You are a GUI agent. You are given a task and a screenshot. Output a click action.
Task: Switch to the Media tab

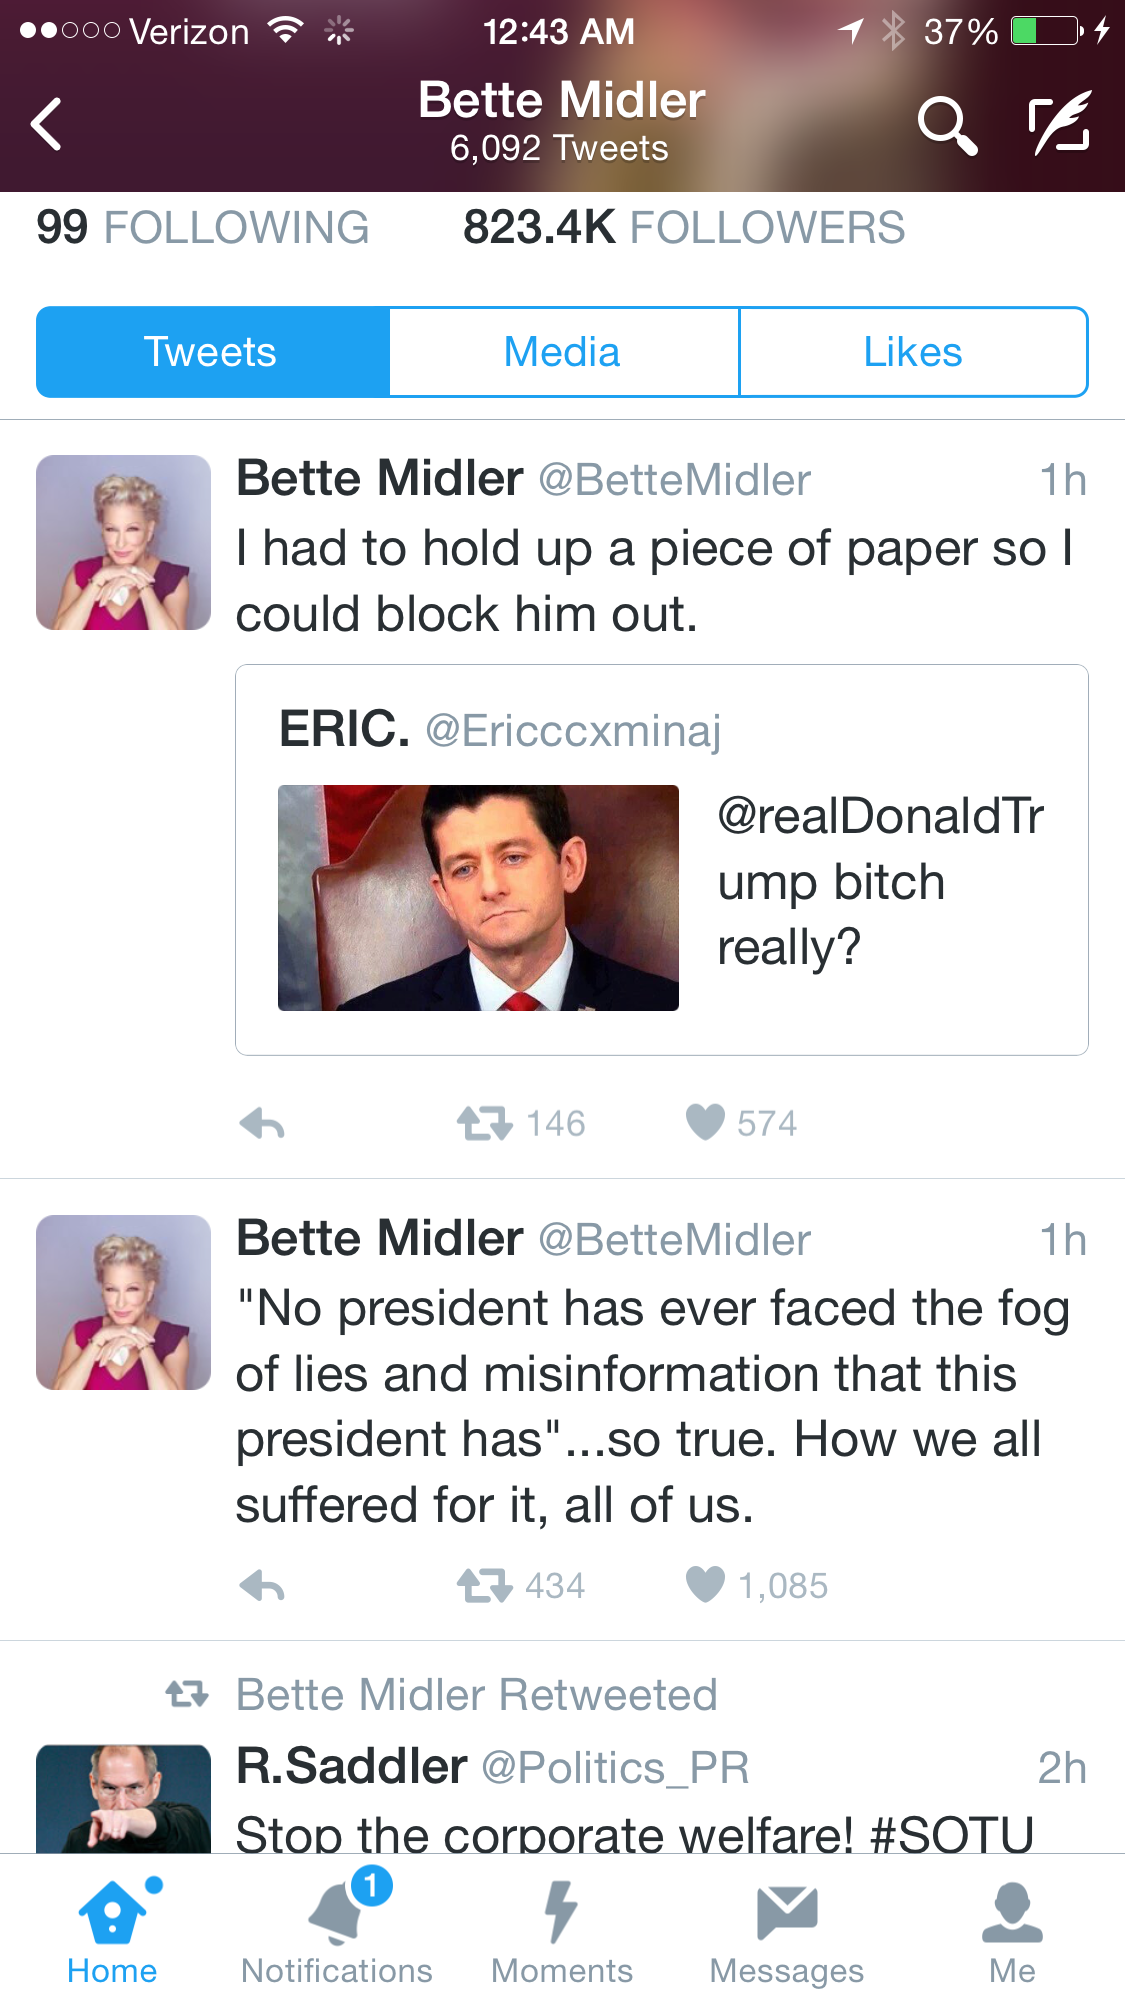(563, 353)
